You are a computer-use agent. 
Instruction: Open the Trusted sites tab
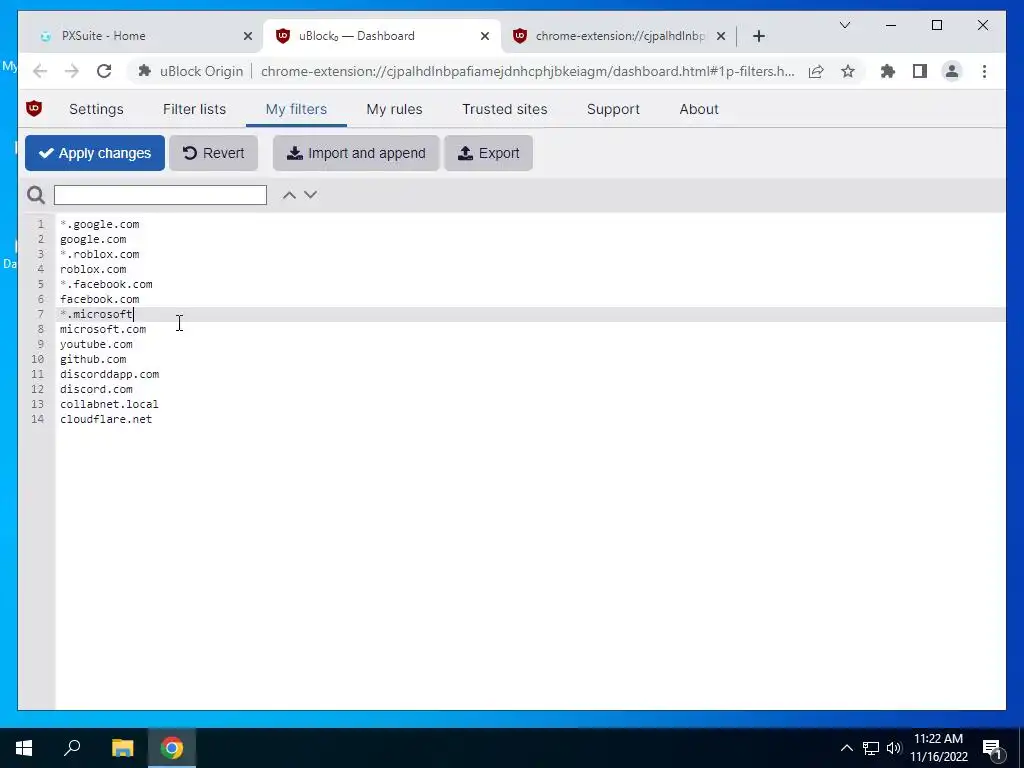505,109
